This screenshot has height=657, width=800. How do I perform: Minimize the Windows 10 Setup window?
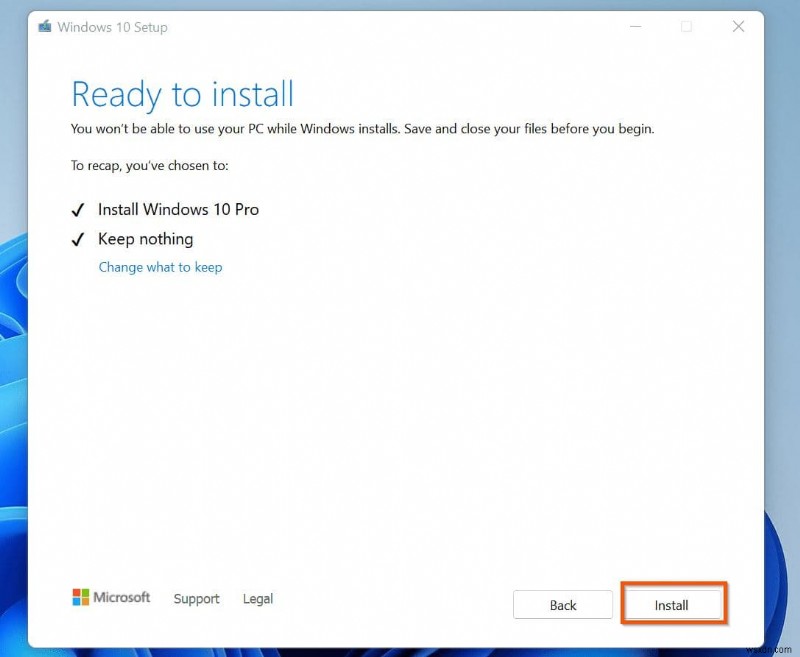click(x=637, y=27)
